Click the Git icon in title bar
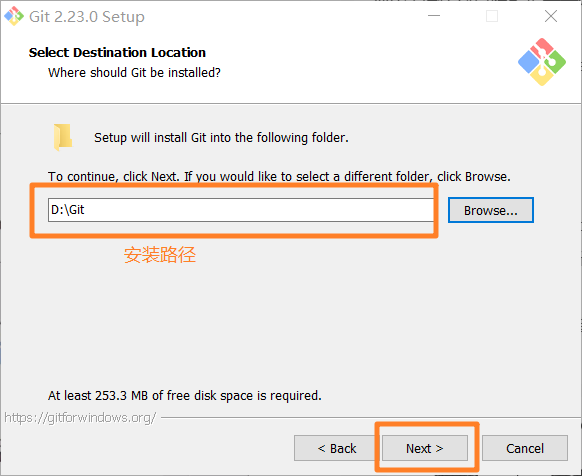Viewport: 582px width, 476px height. point(14,16)
